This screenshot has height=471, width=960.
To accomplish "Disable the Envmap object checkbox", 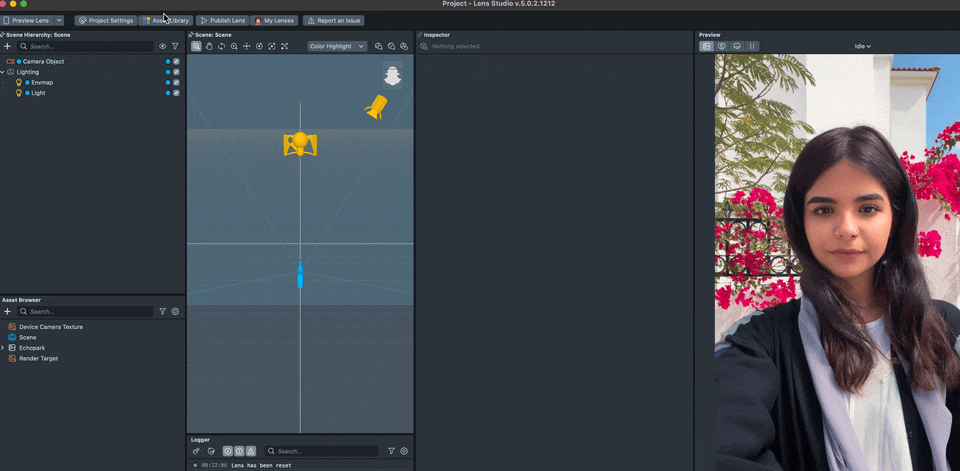I will pos(176,83).
